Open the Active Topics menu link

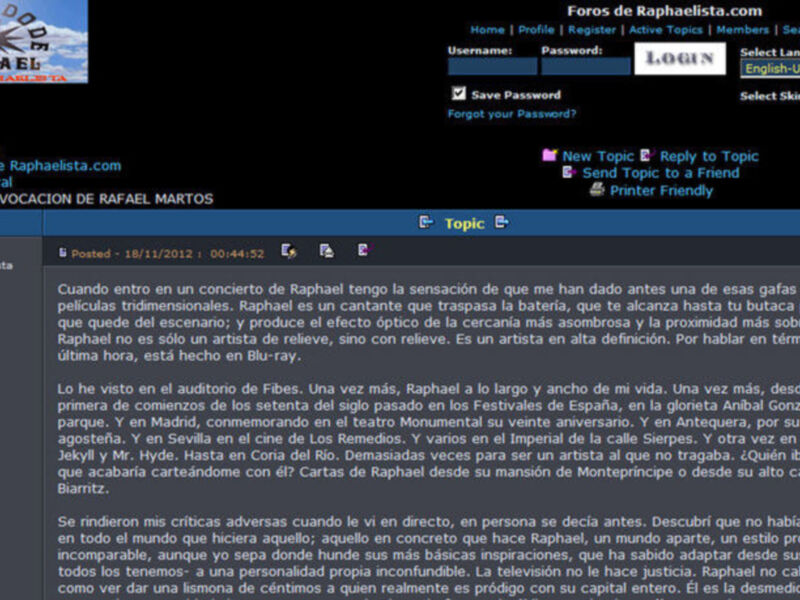coord(666,30)
